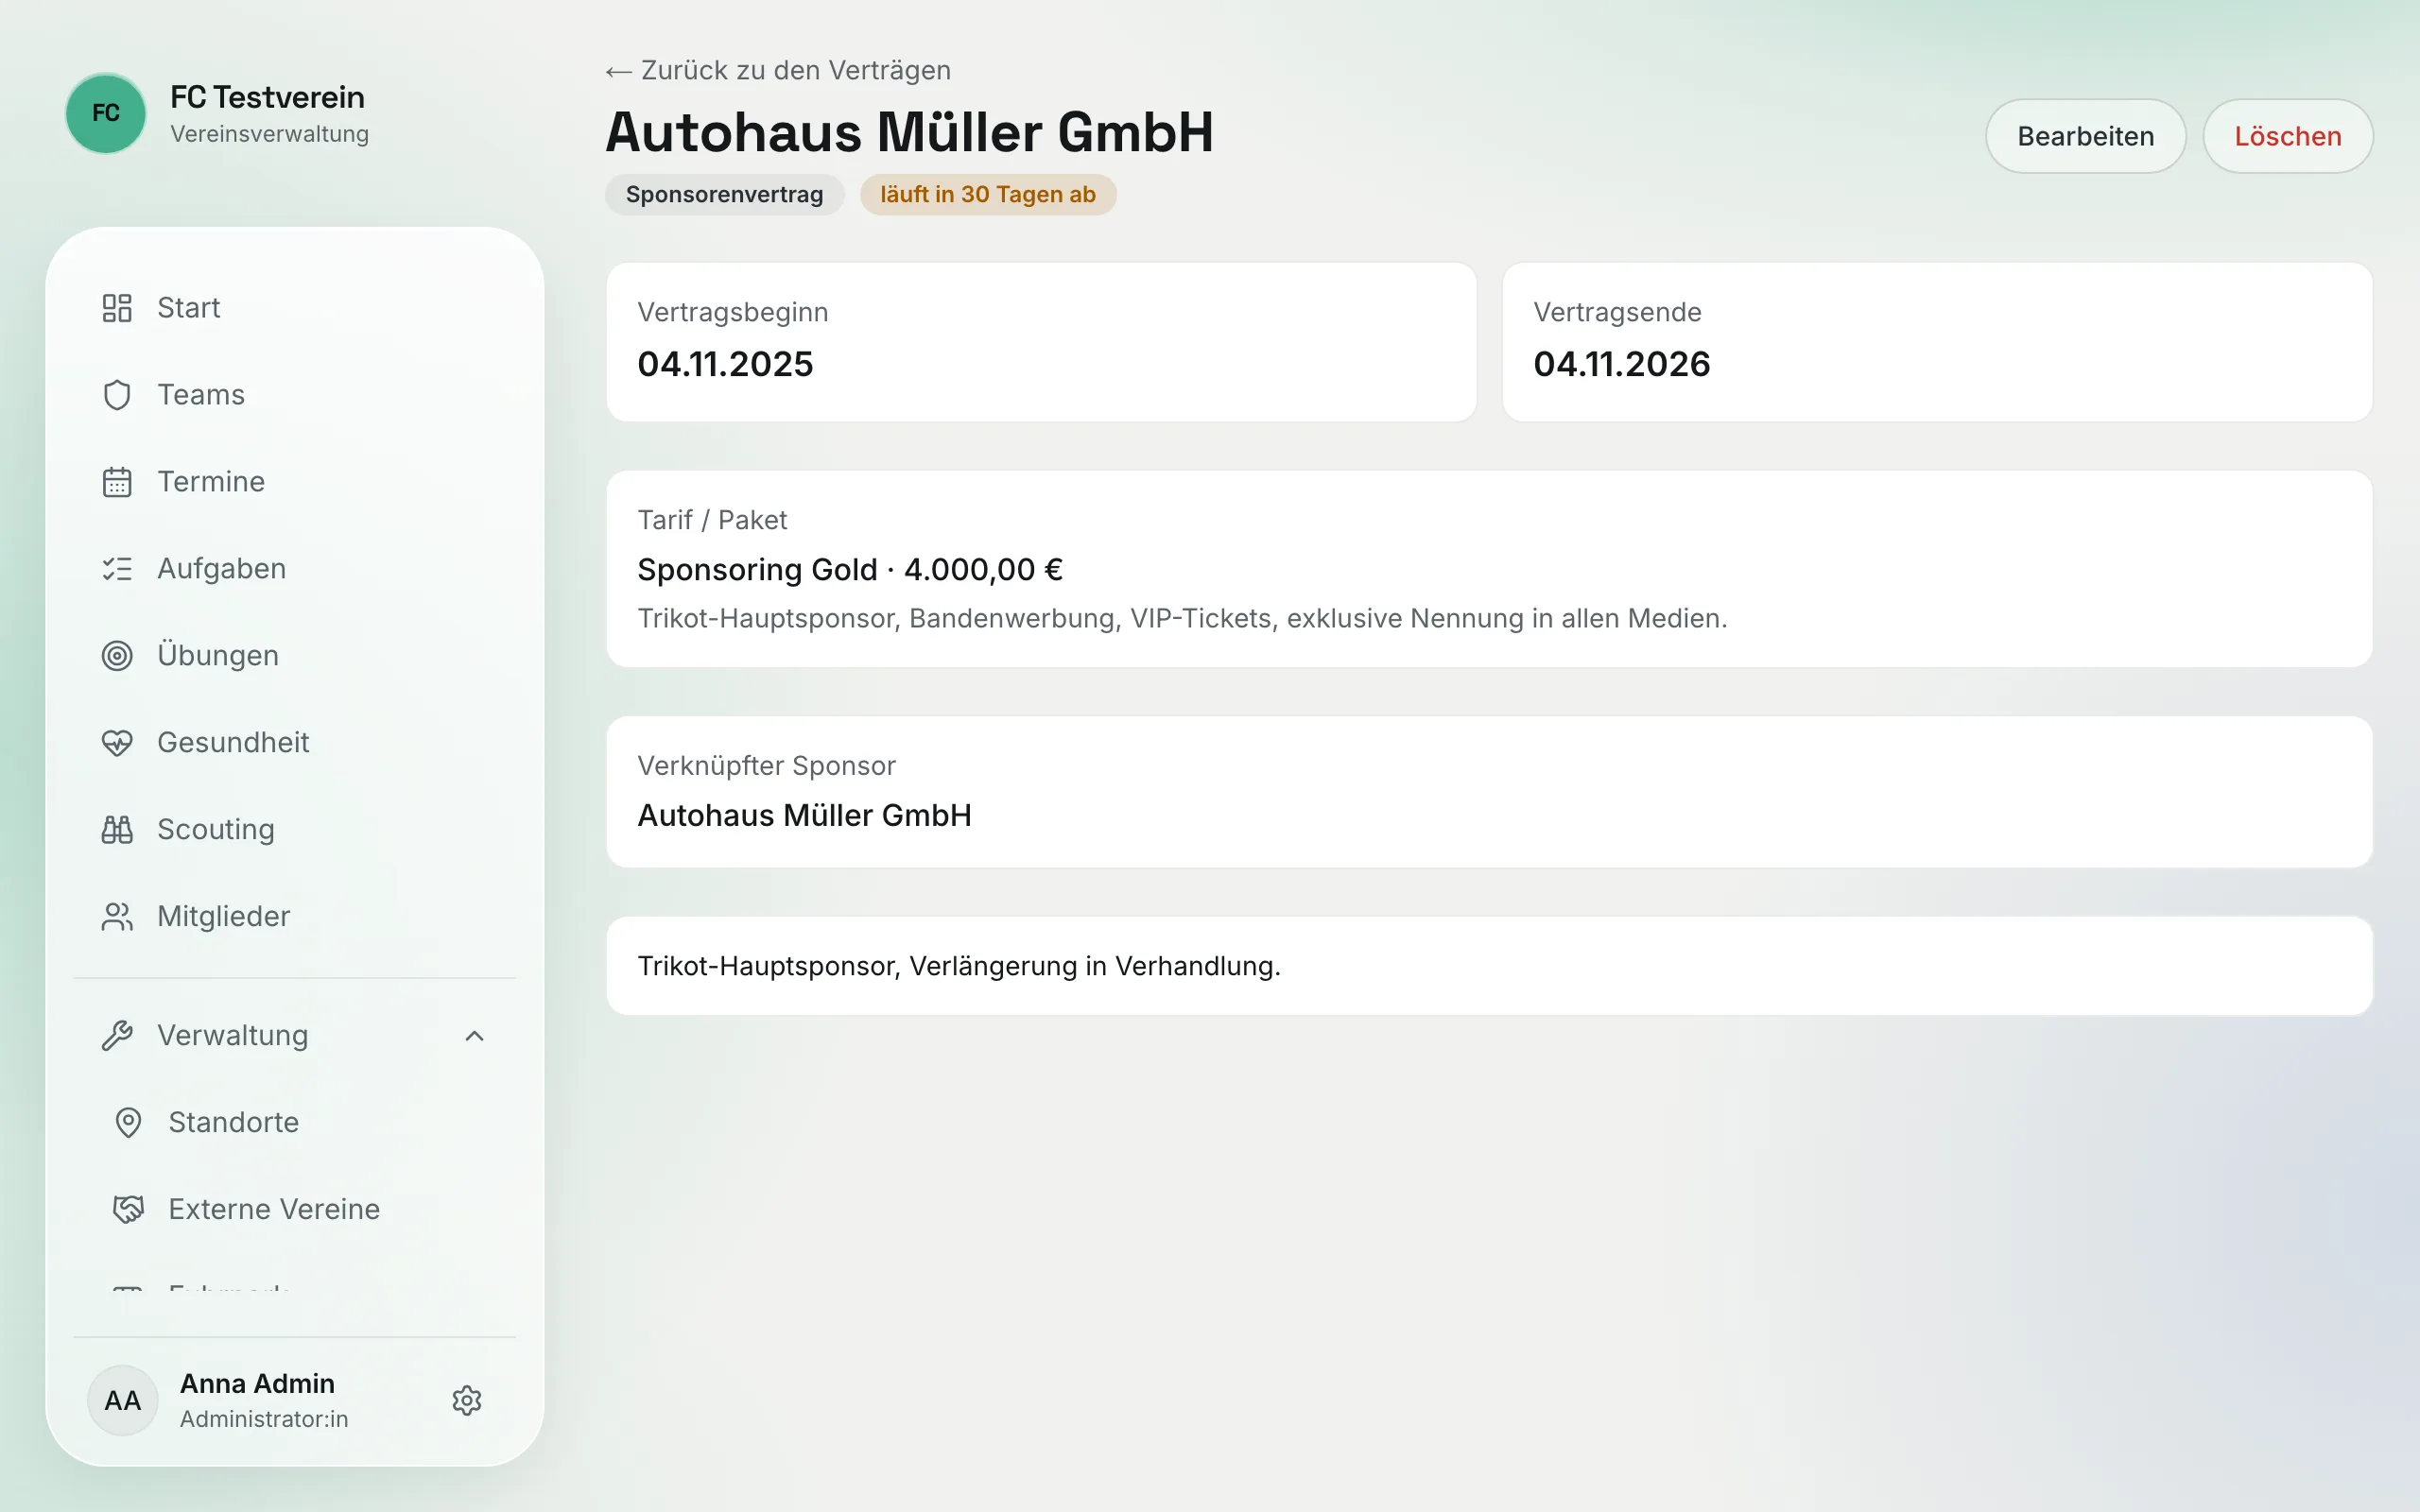Click the Mitglieder people icon
This screenshot has height=1512, width=2420.
[117, 917]
